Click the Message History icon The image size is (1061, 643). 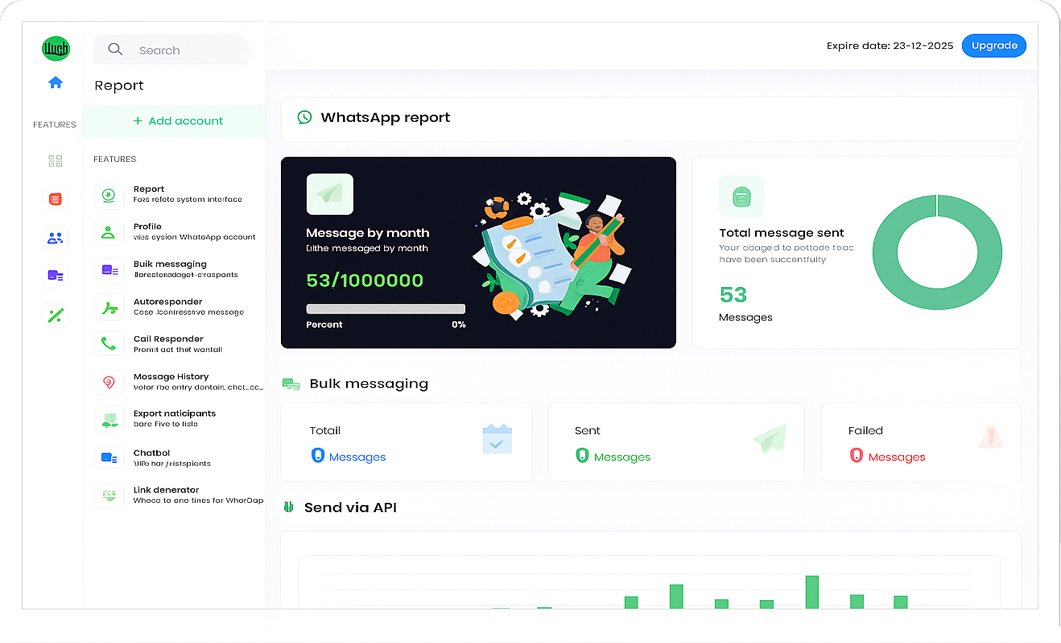tap(108, 382)
